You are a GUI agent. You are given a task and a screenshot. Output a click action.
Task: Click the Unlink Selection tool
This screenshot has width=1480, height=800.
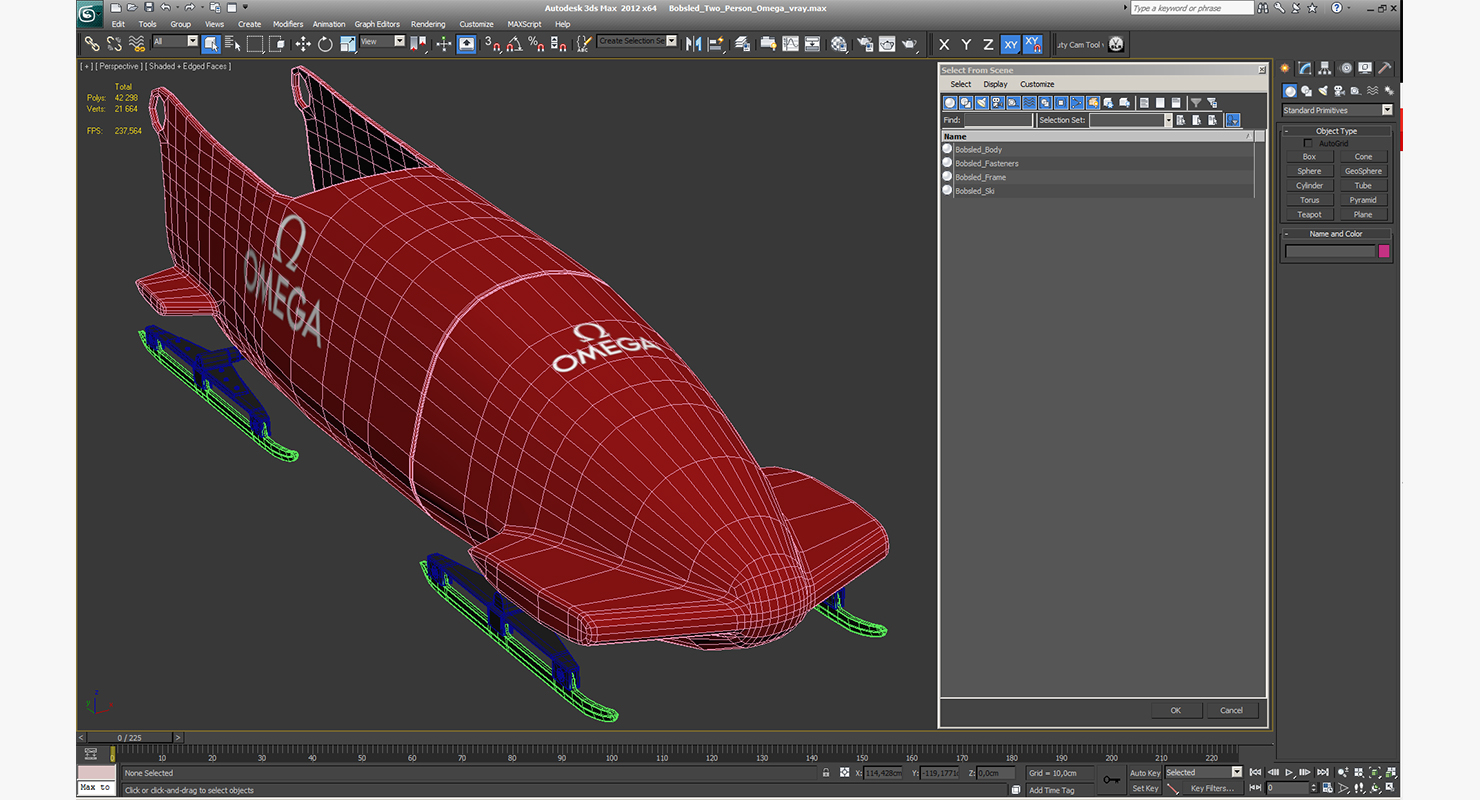click(x=114, y=44)
